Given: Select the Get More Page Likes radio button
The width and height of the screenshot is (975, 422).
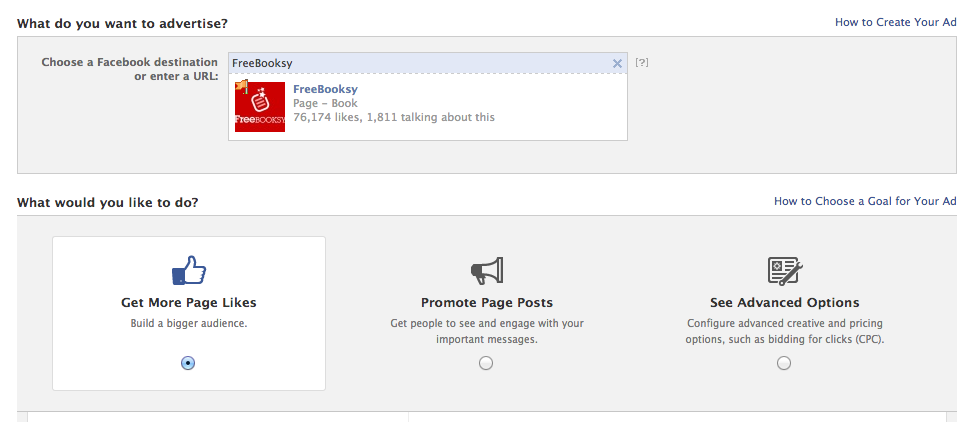Looking at the screenshot, I should coord(188,363).
